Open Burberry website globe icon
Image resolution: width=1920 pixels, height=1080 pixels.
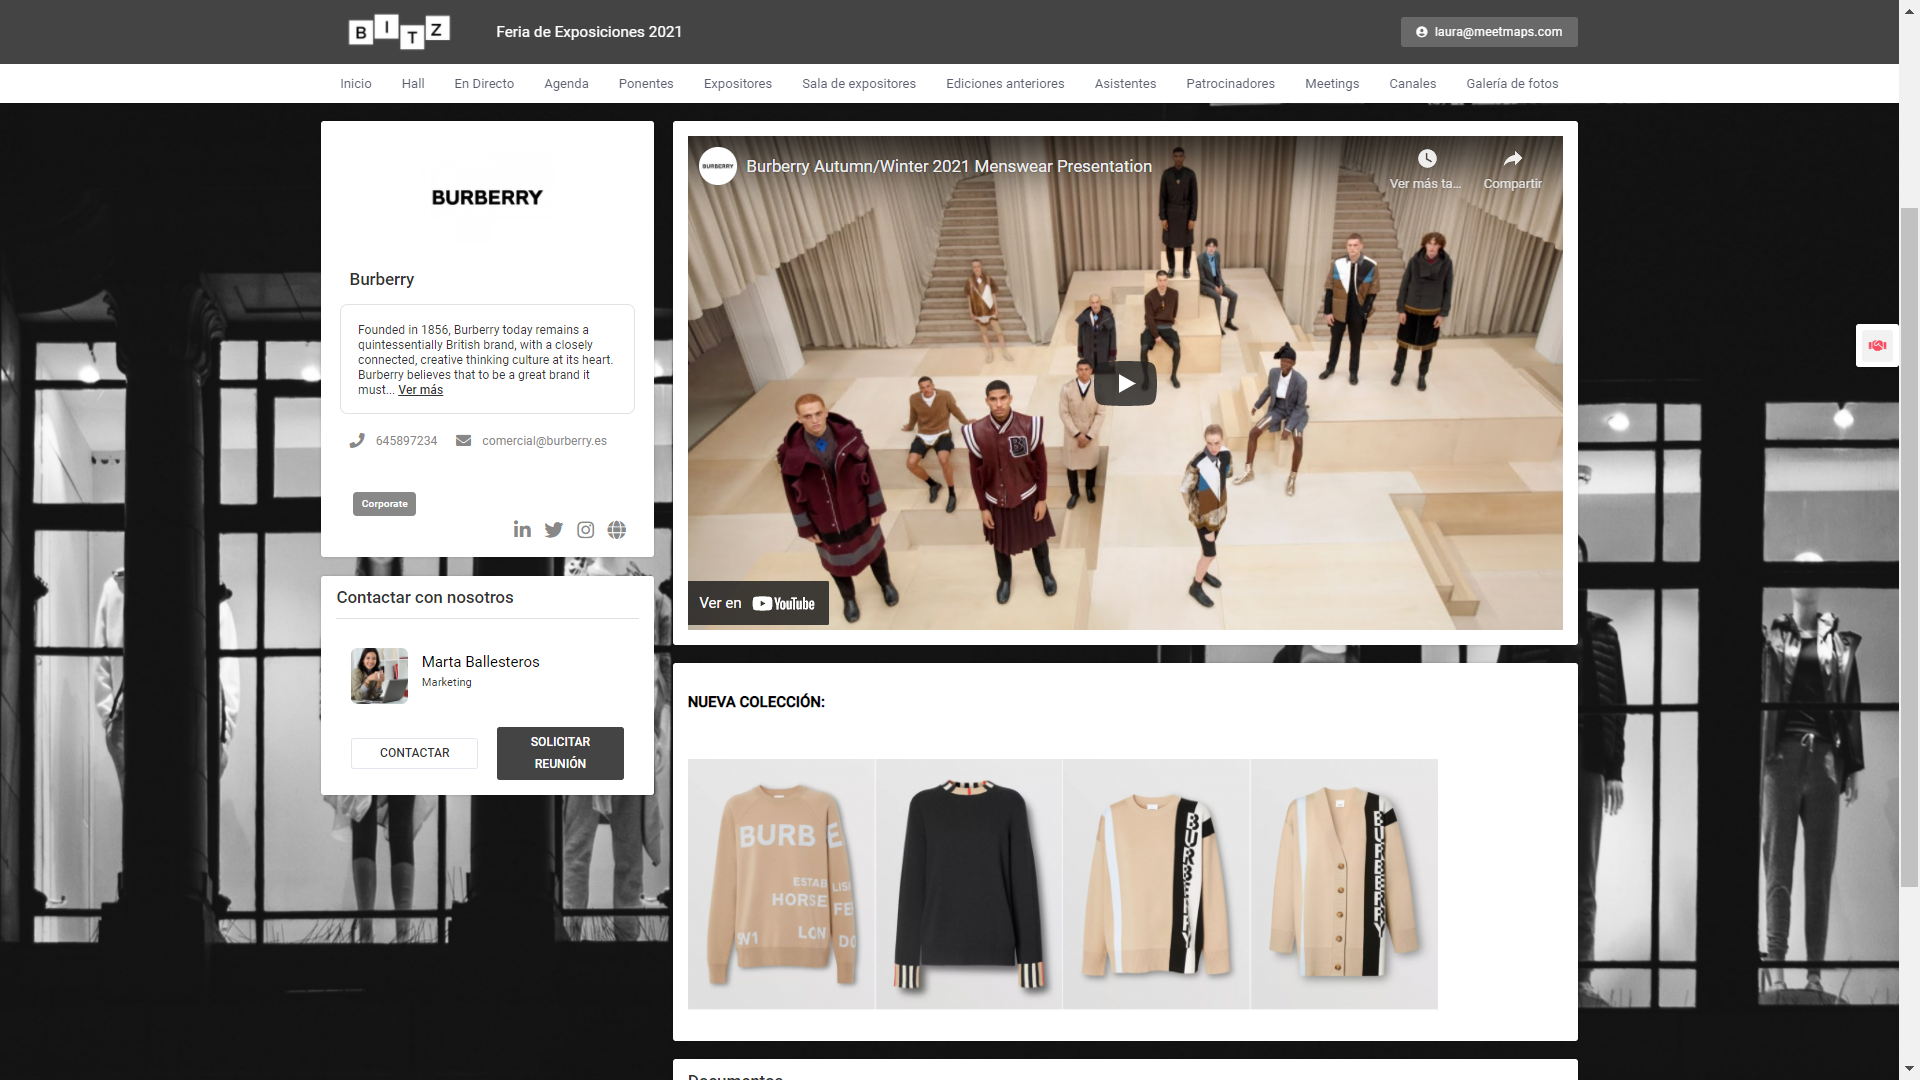click(x=617, y=530)
